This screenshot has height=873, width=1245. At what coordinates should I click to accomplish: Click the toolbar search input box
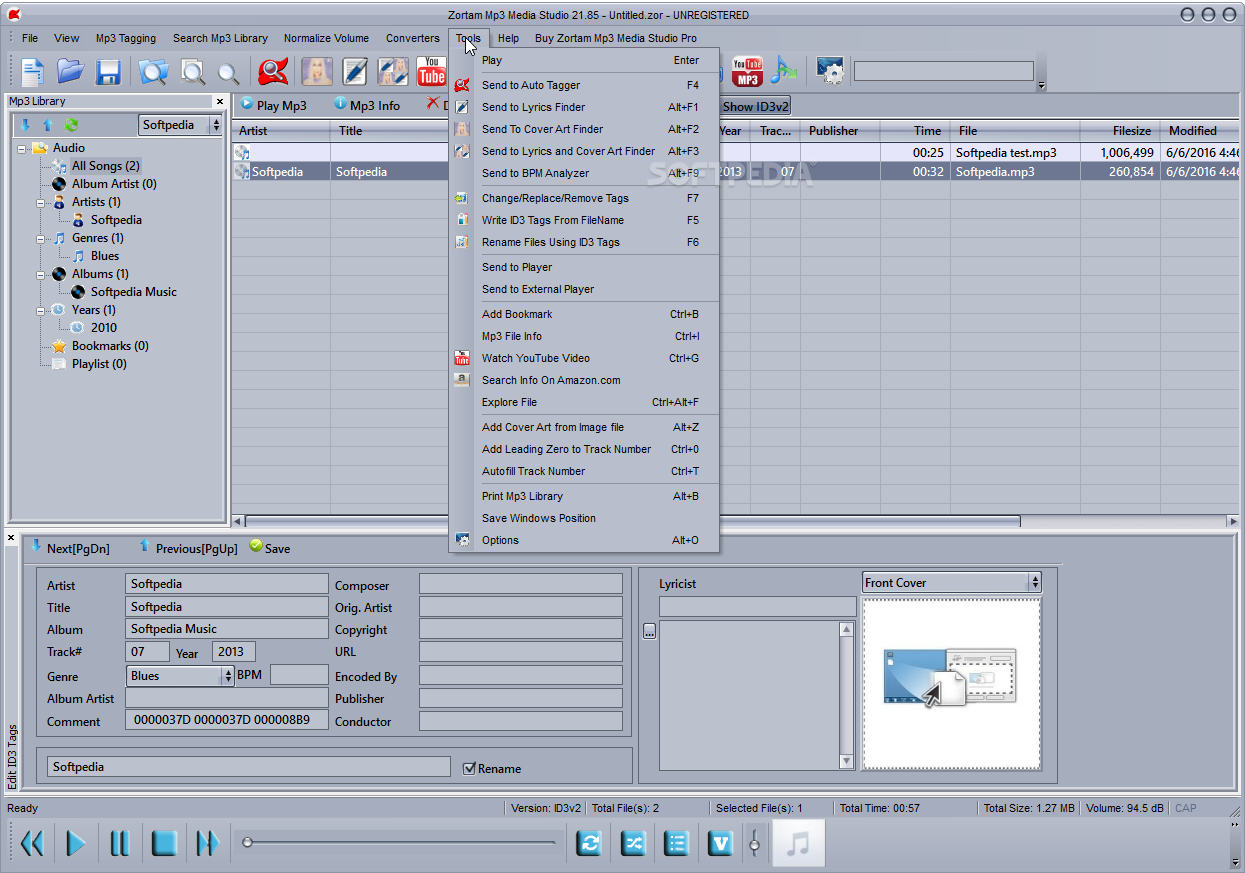943,71
